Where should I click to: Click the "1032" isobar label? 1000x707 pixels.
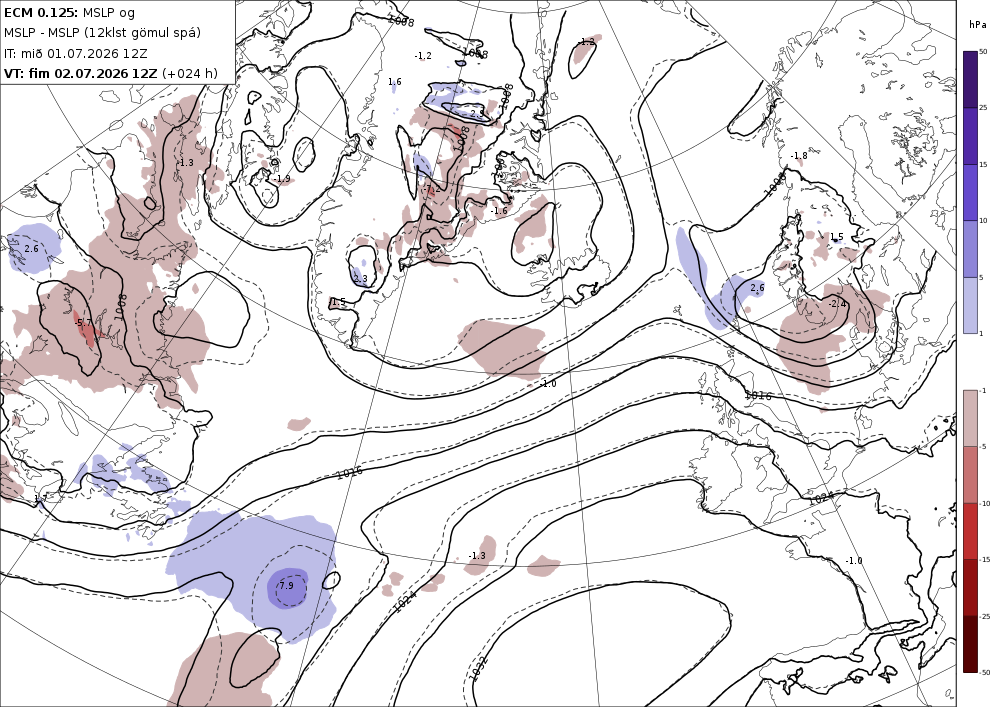478,668
